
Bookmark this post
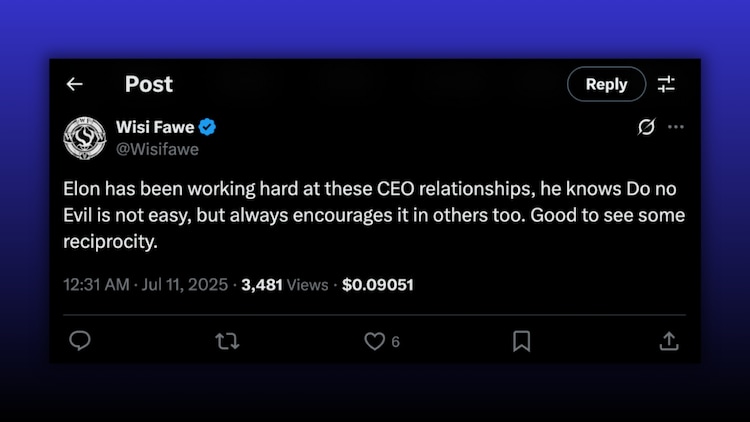tap(521, 341)
